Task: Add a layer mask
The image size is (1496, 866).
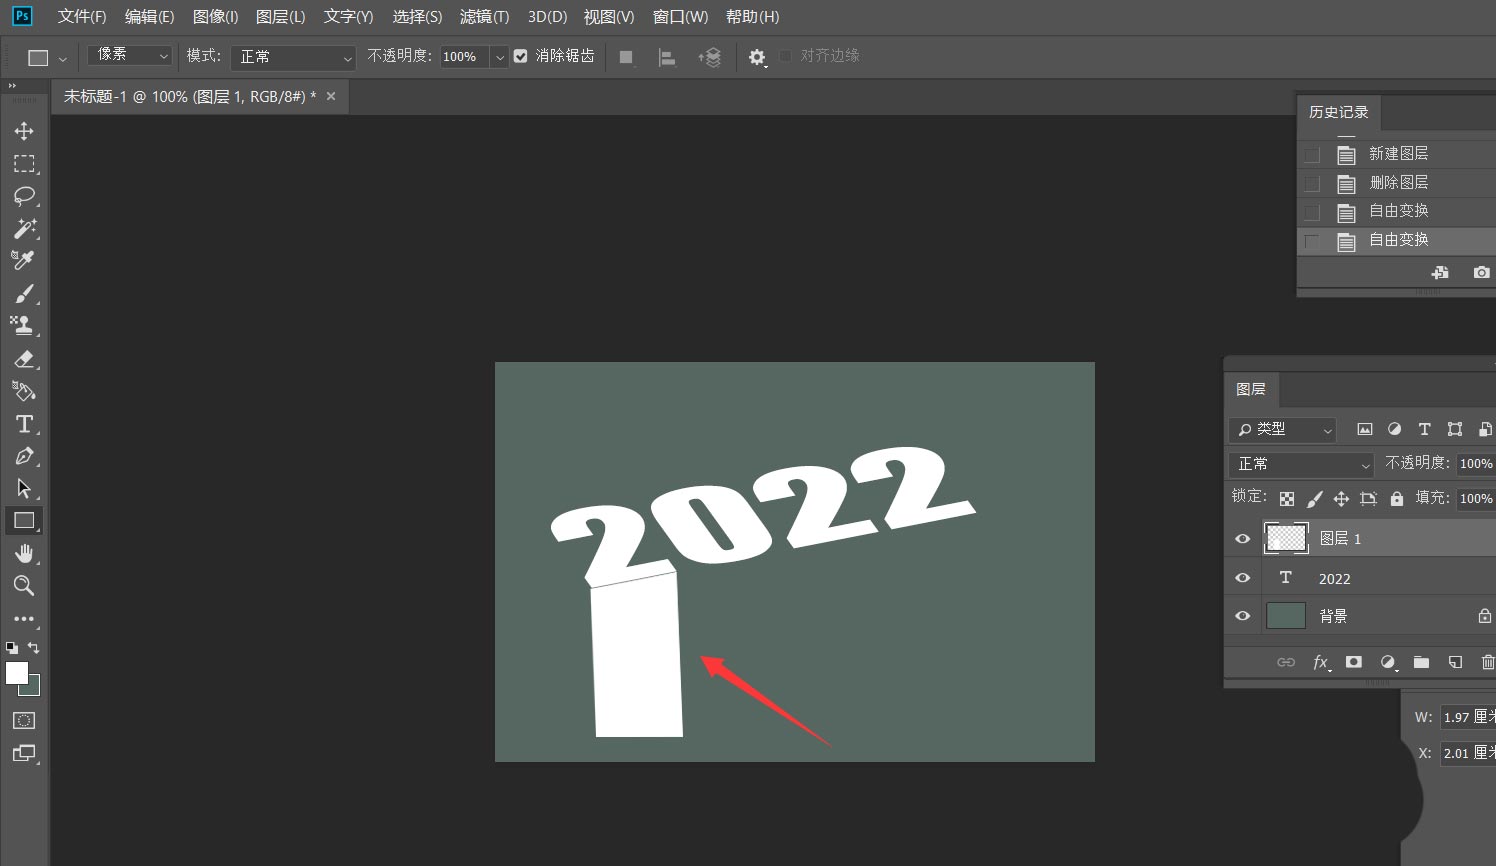Action: click(x=1354, y=662)
